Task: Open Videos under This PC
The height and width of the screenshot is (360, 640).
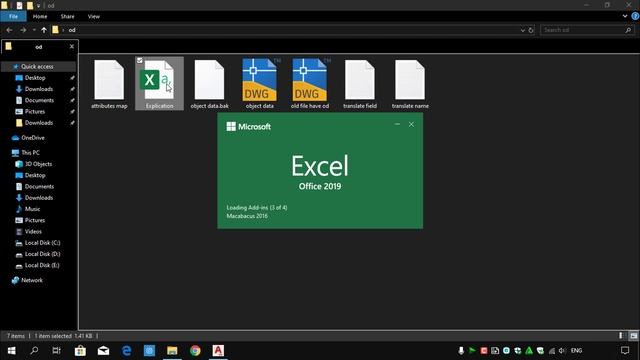Action: click(x=33, y=231)
